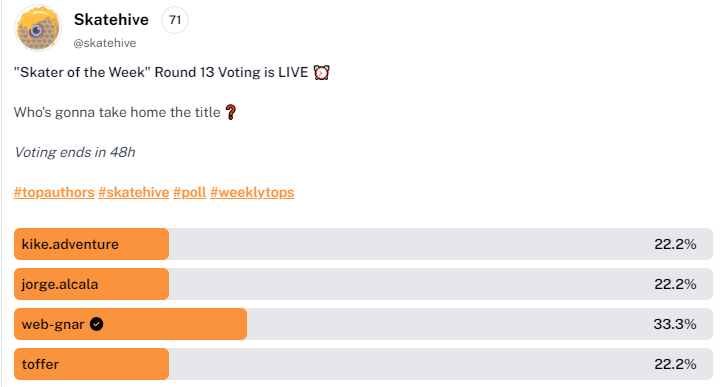Click the orange progress bar for toffer
725x387 pixels.
pyautogui.click(x=92, y=364)
